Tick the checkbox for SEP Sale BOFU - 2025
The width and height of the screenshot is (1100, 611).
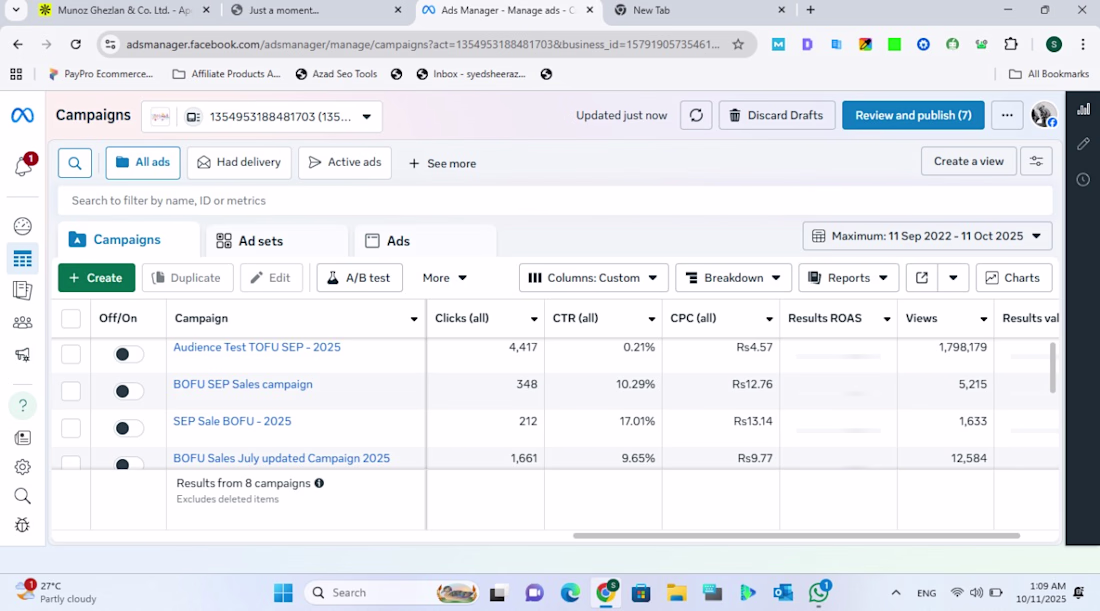[x=71, y=428]
